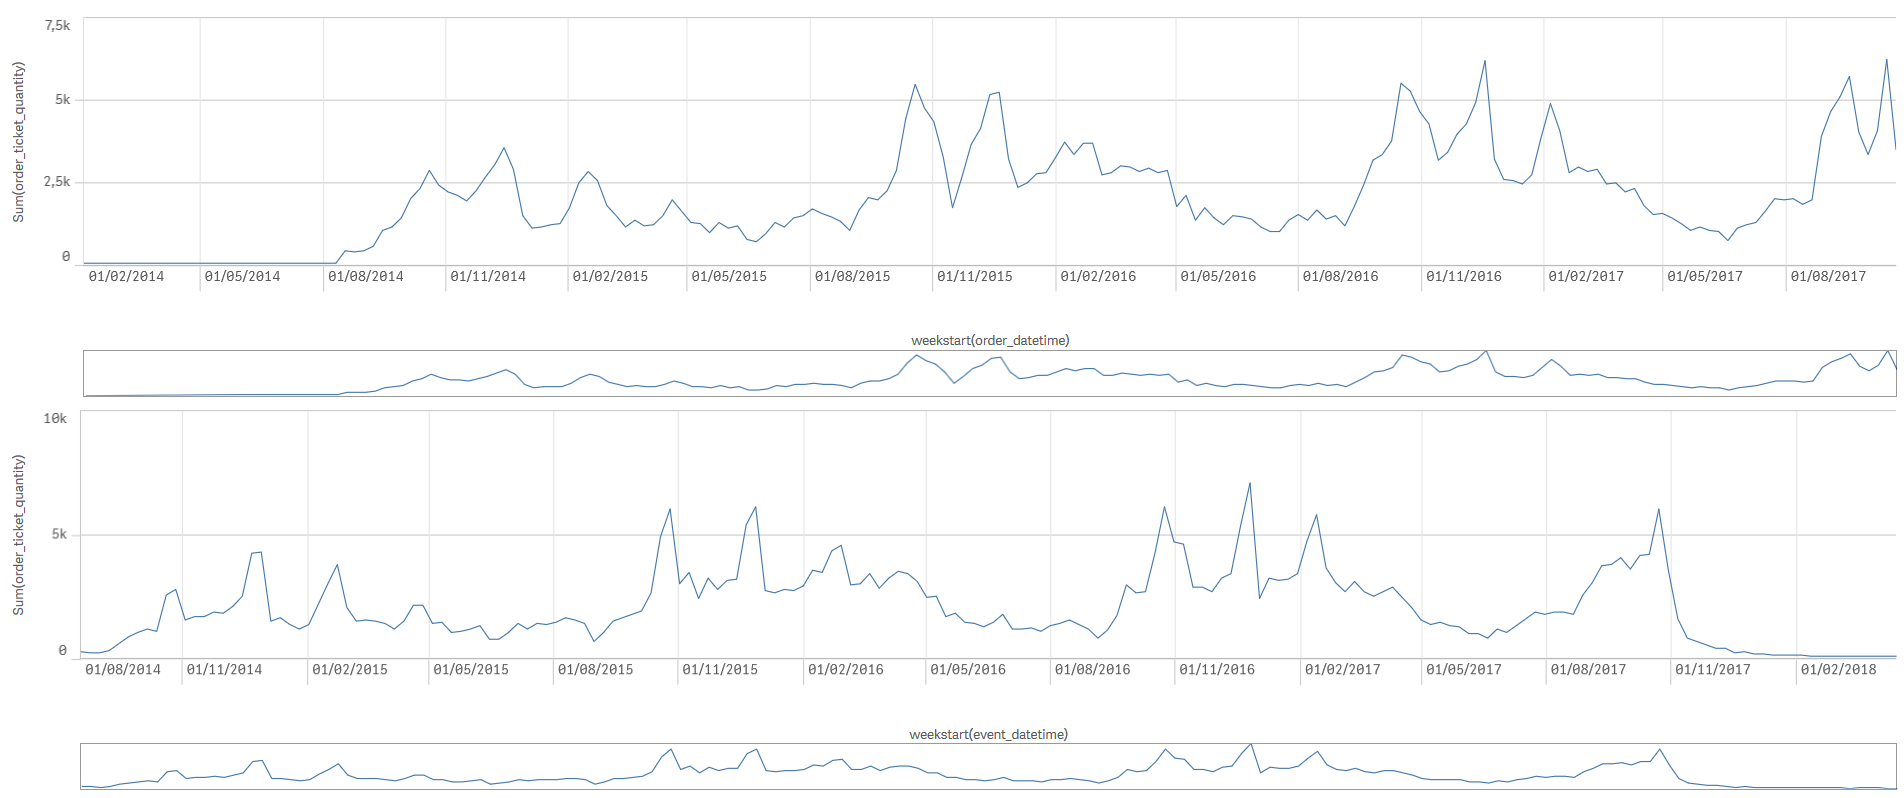The height and width of the screenshot is (798, 1904).
Task: Select 01/08/2017 on the order_datetime chart axis
Action: pos(1828,276)
